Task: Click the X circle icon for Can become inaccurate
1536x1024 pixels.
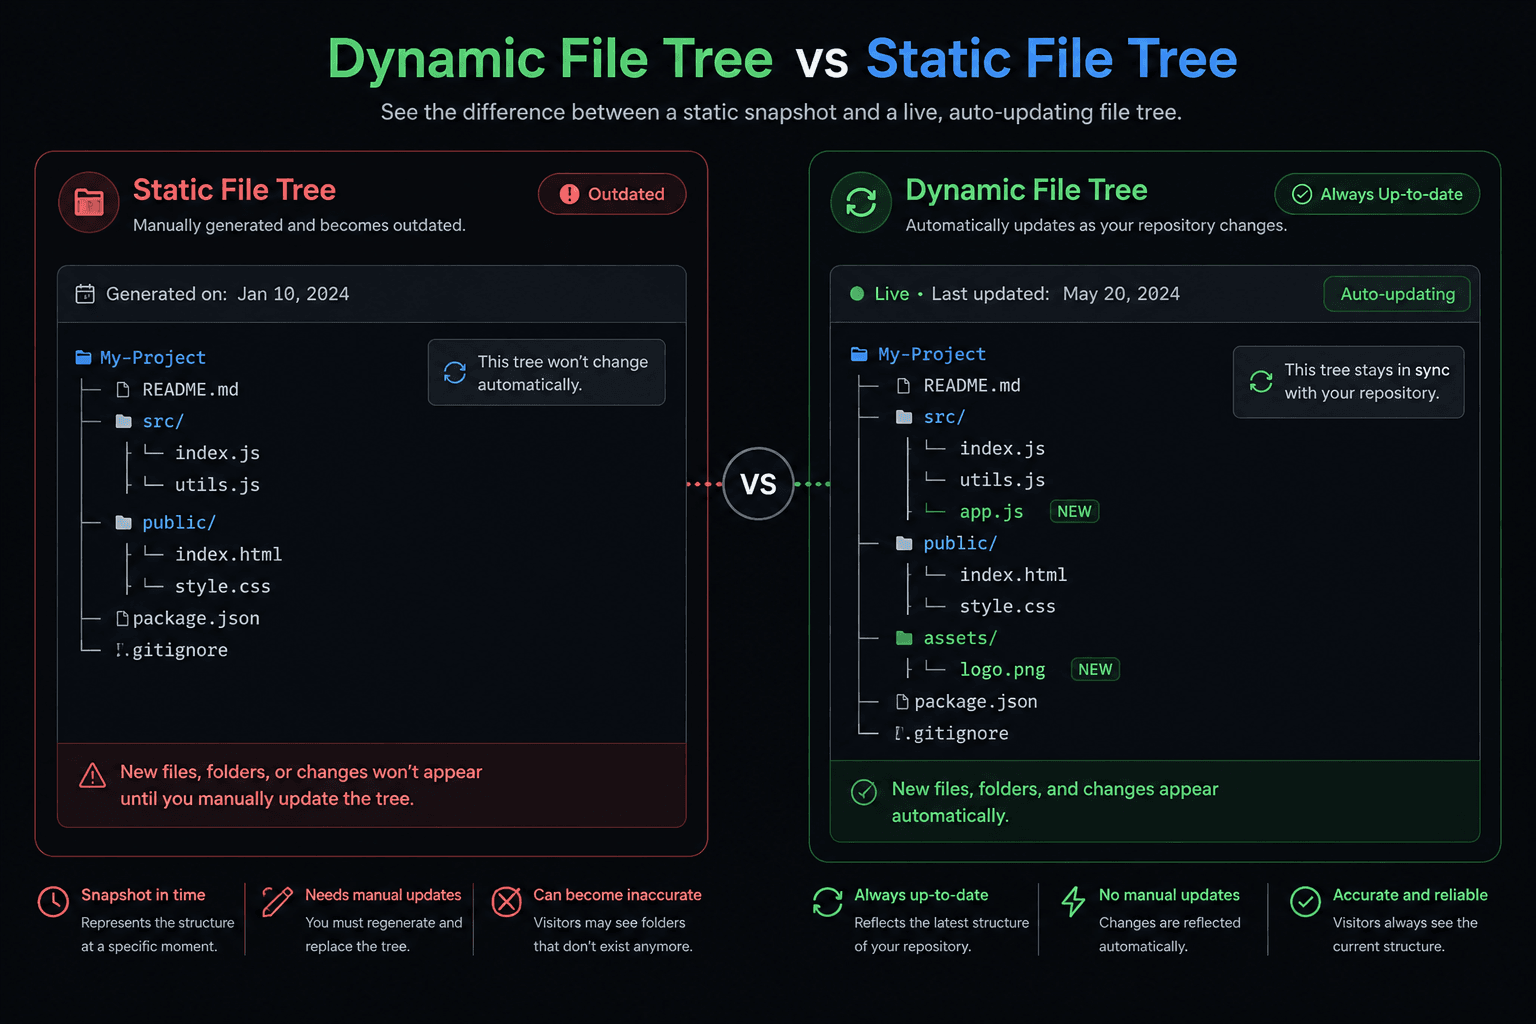Action: 507,902
